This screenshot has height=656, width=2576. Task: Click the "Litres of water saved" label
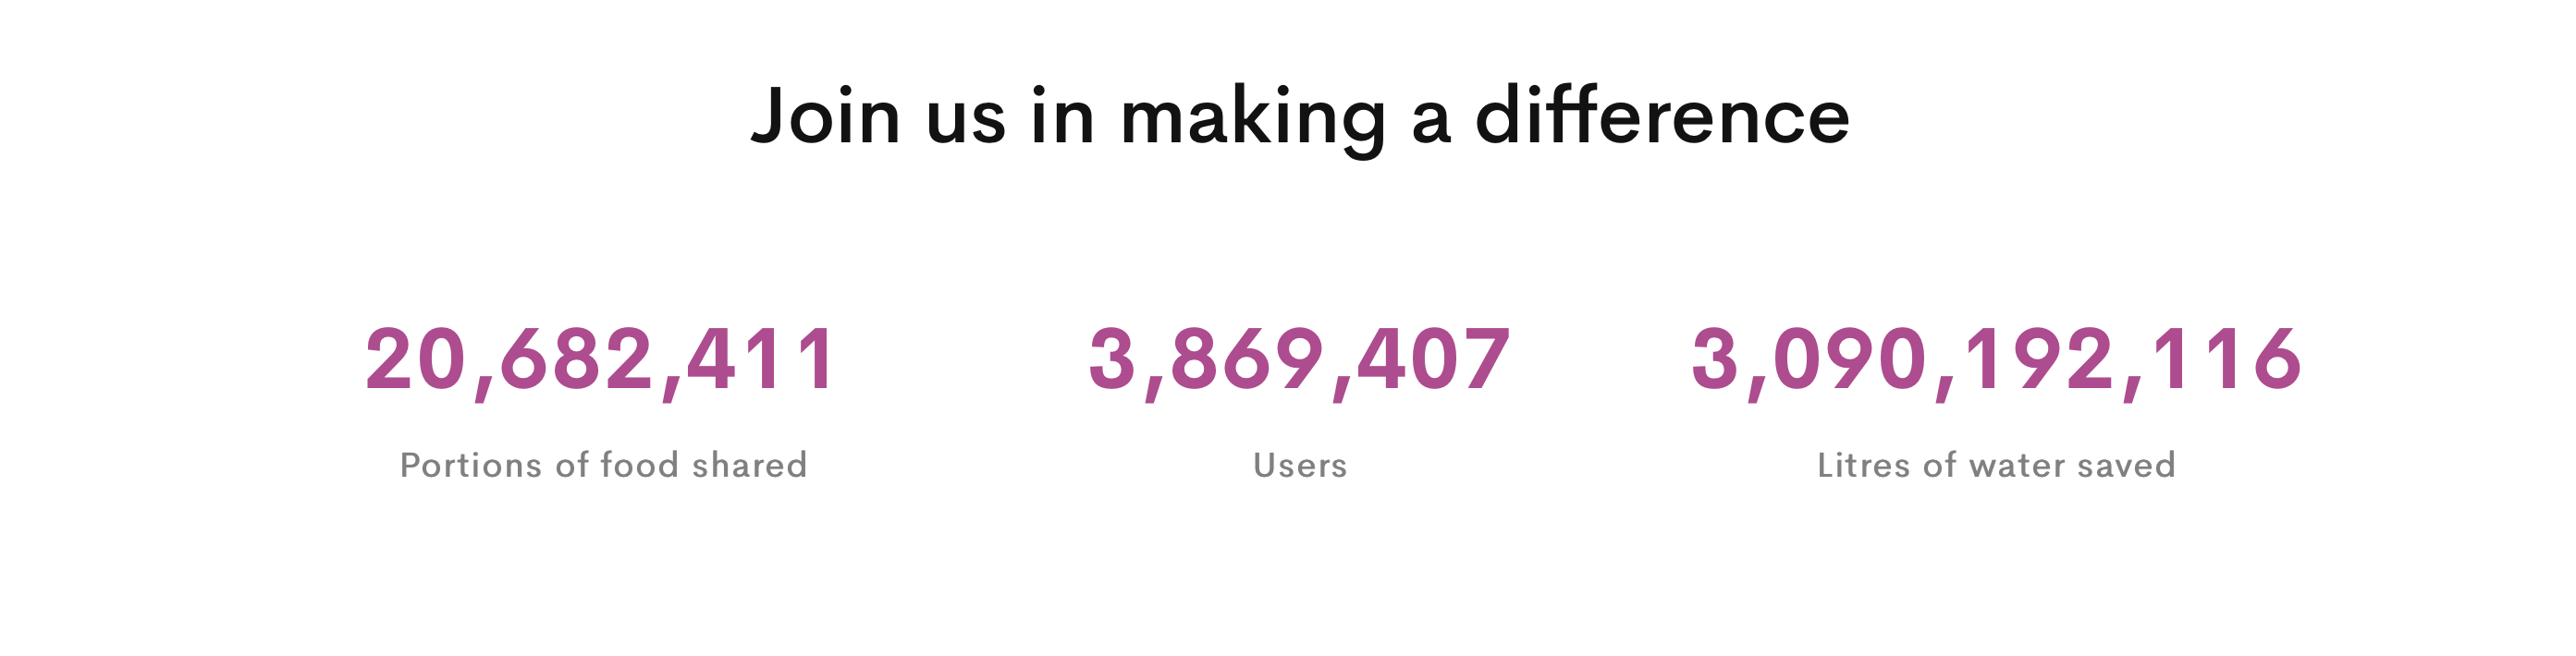point(1996,465)
